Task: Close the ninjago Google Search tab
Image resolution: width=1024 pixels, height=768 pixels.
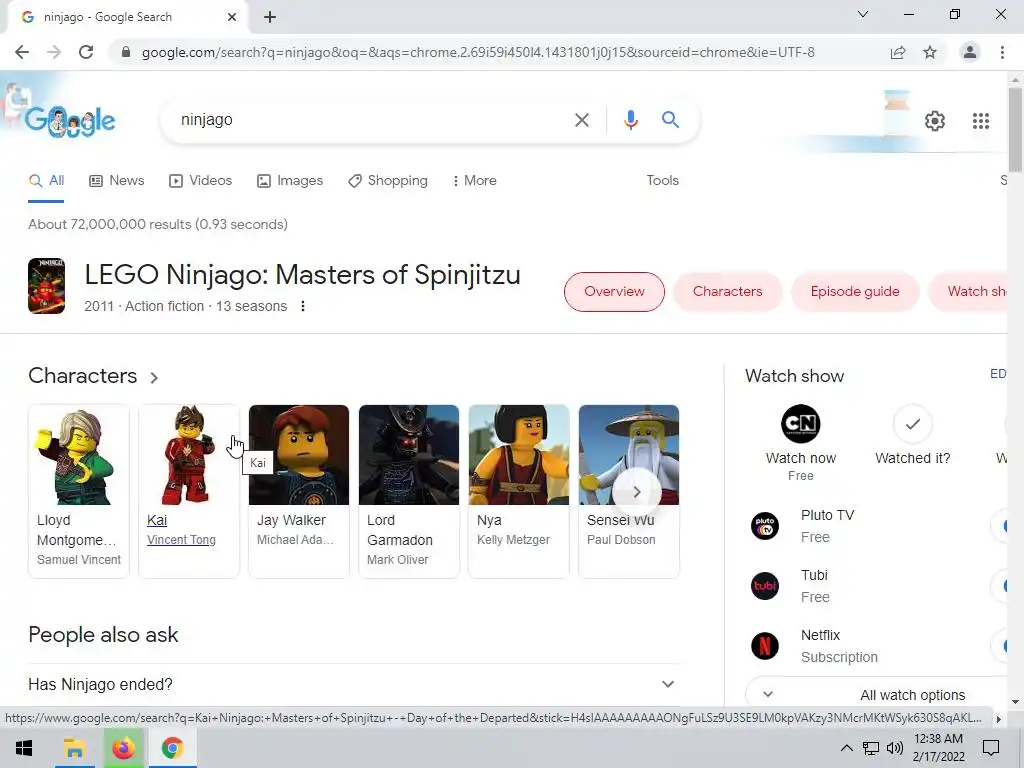Action: [x=232, y=17]
